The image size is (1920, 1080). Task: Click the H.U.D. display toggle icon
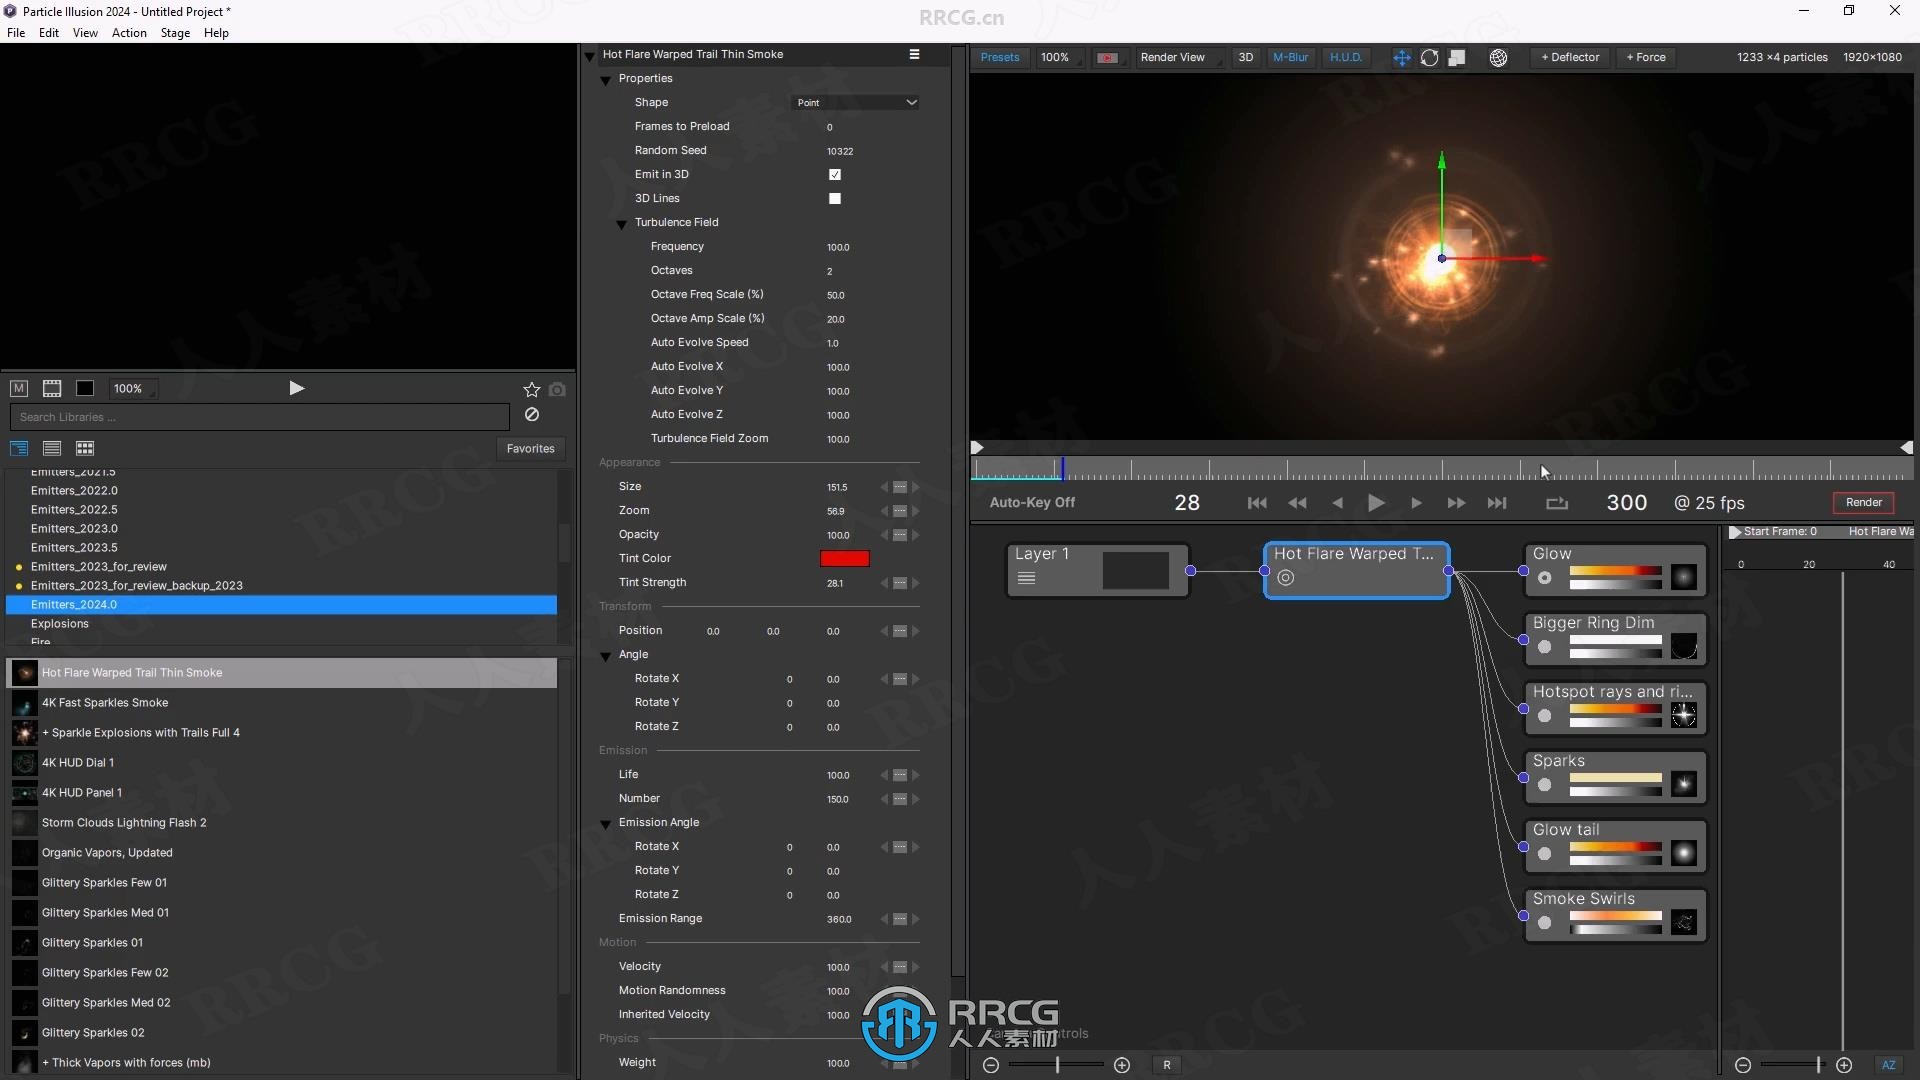point(1344,57)
